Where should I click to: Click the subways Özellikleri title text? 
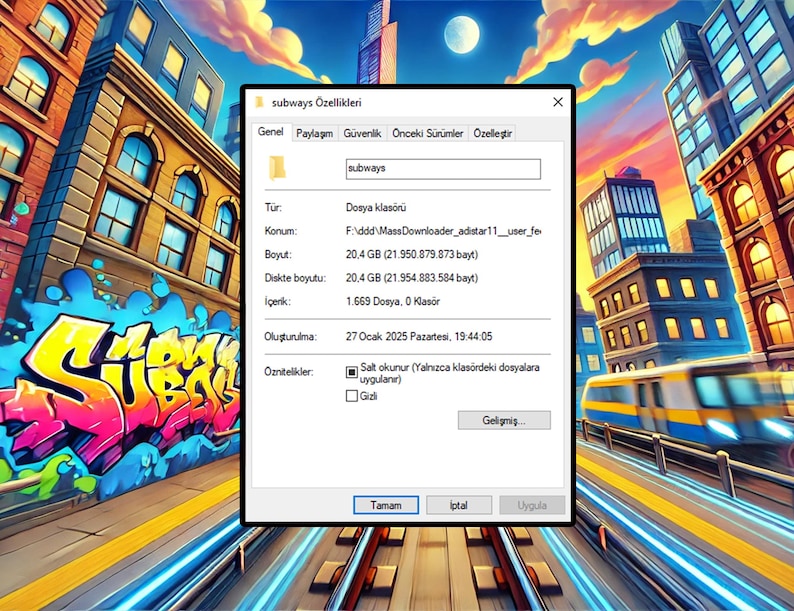316,103
